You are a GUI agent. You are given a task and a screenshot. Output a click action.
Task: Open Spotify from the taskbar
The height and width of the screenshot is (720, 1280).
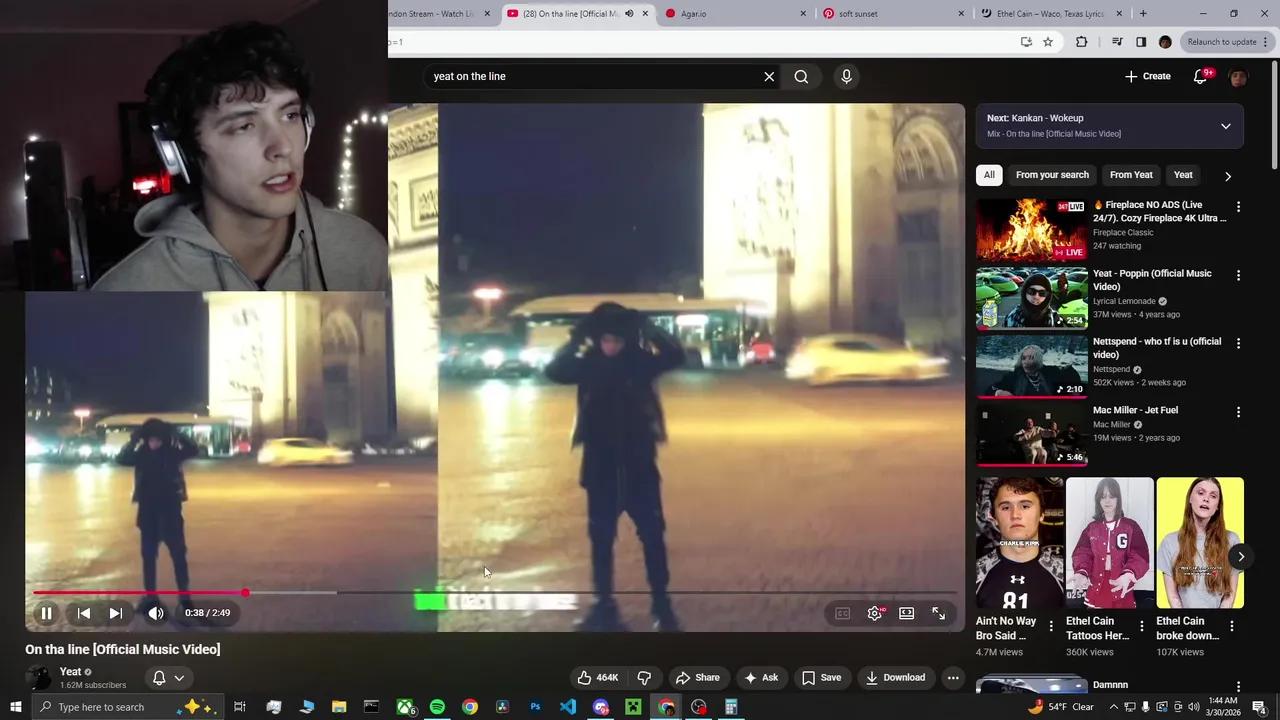(x=437, y=707)
